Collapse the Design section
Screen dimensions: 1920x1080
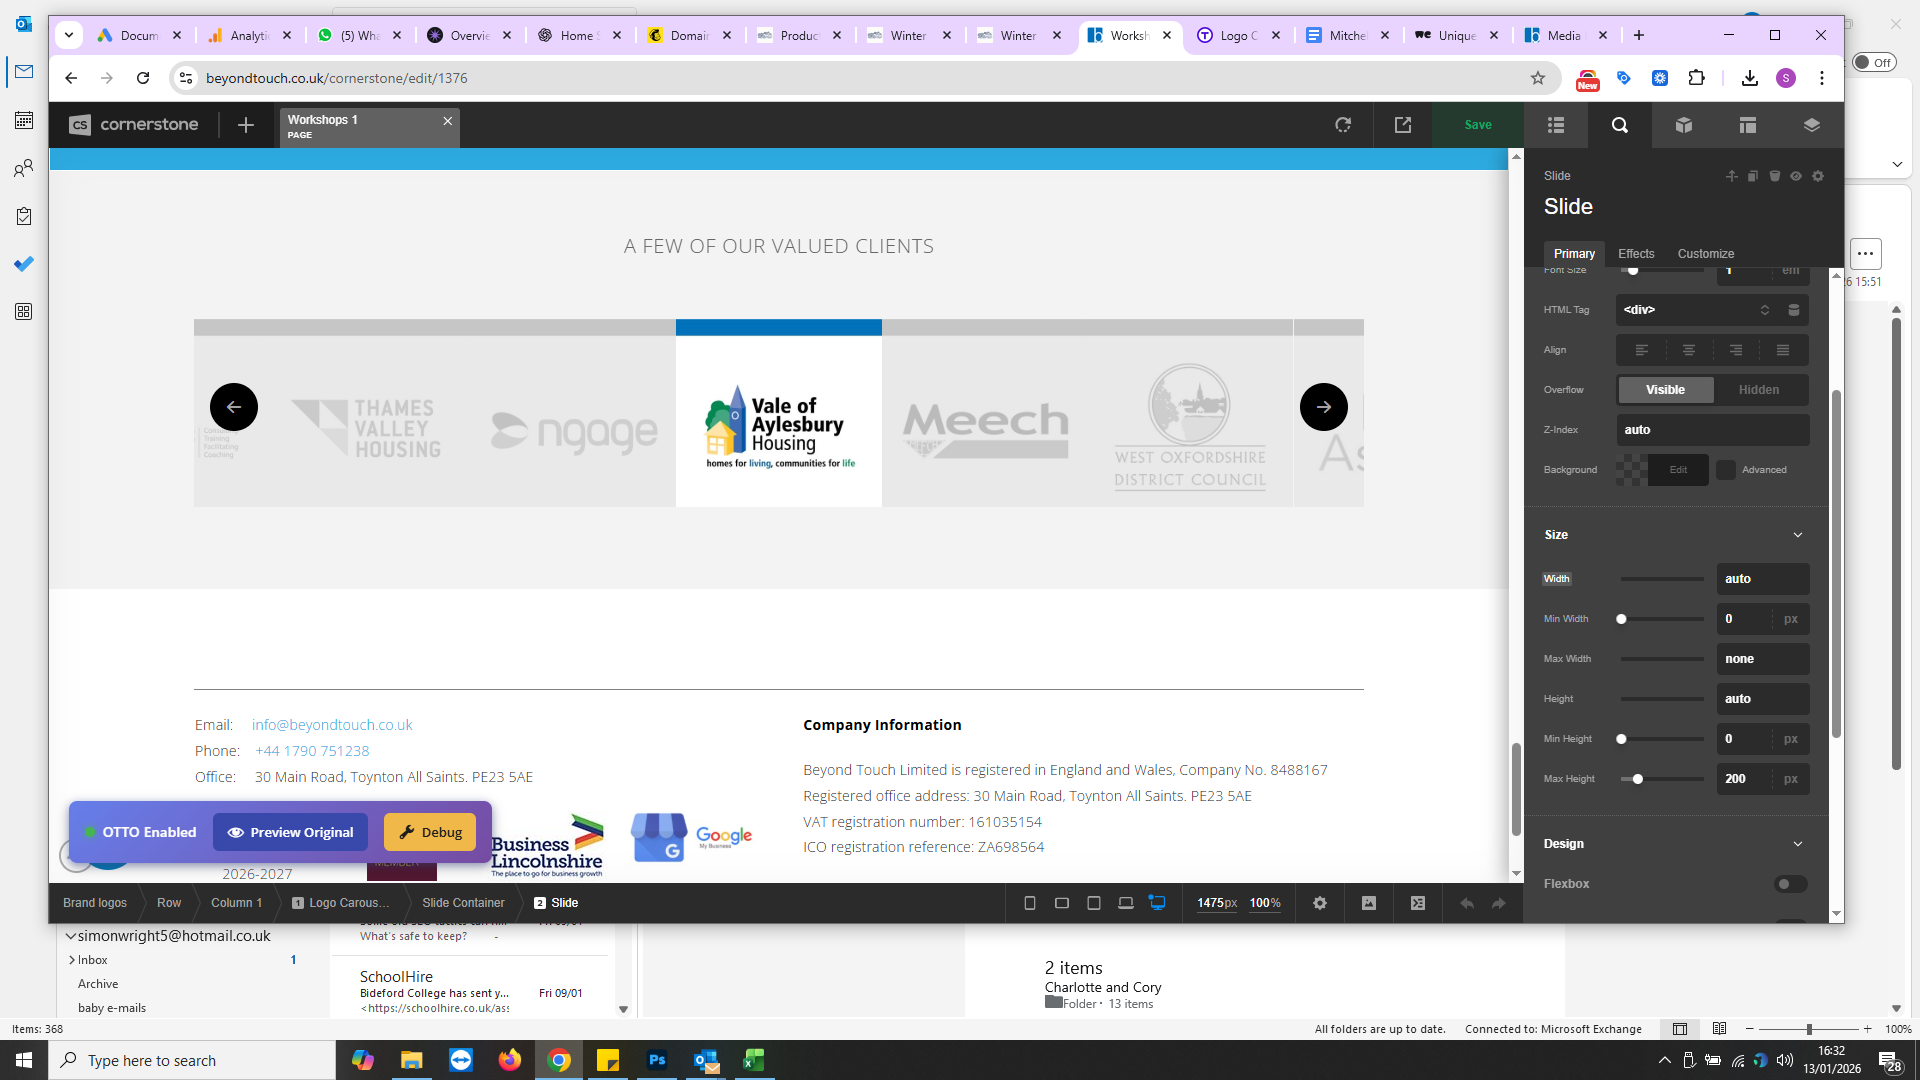(x=1797, y=844)
